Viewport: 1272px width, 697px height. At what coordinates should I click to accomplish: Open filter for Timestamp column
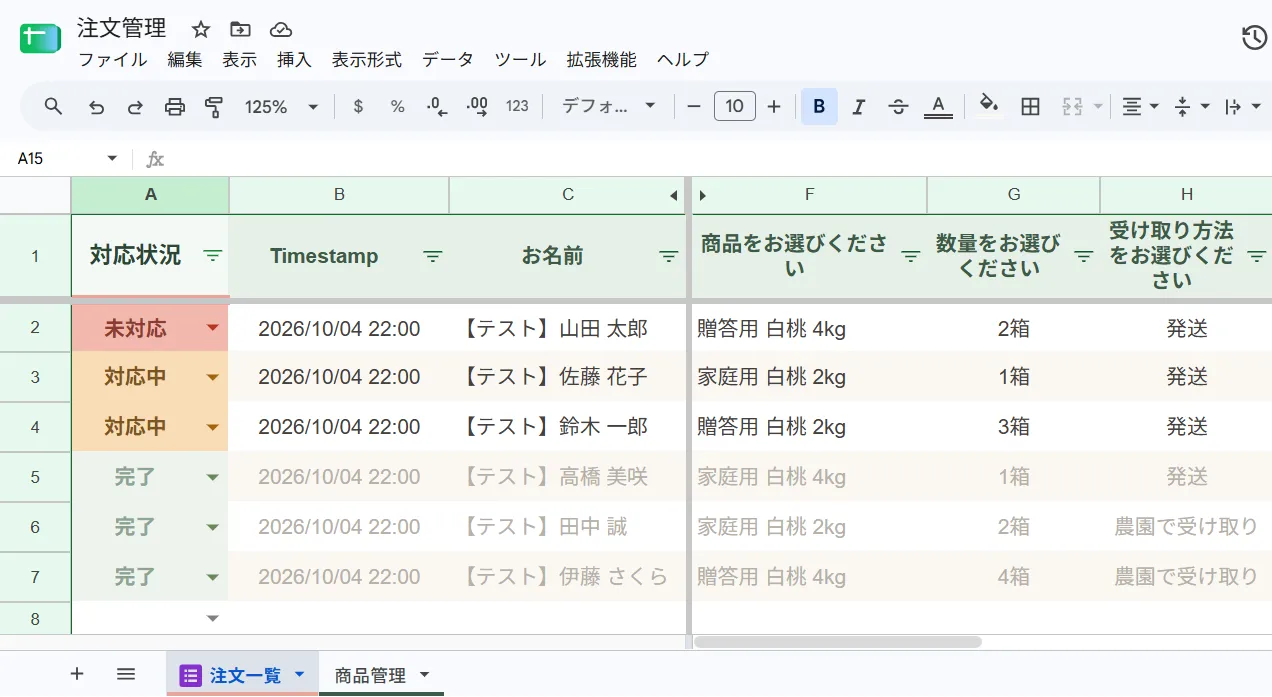pos(432,256)
